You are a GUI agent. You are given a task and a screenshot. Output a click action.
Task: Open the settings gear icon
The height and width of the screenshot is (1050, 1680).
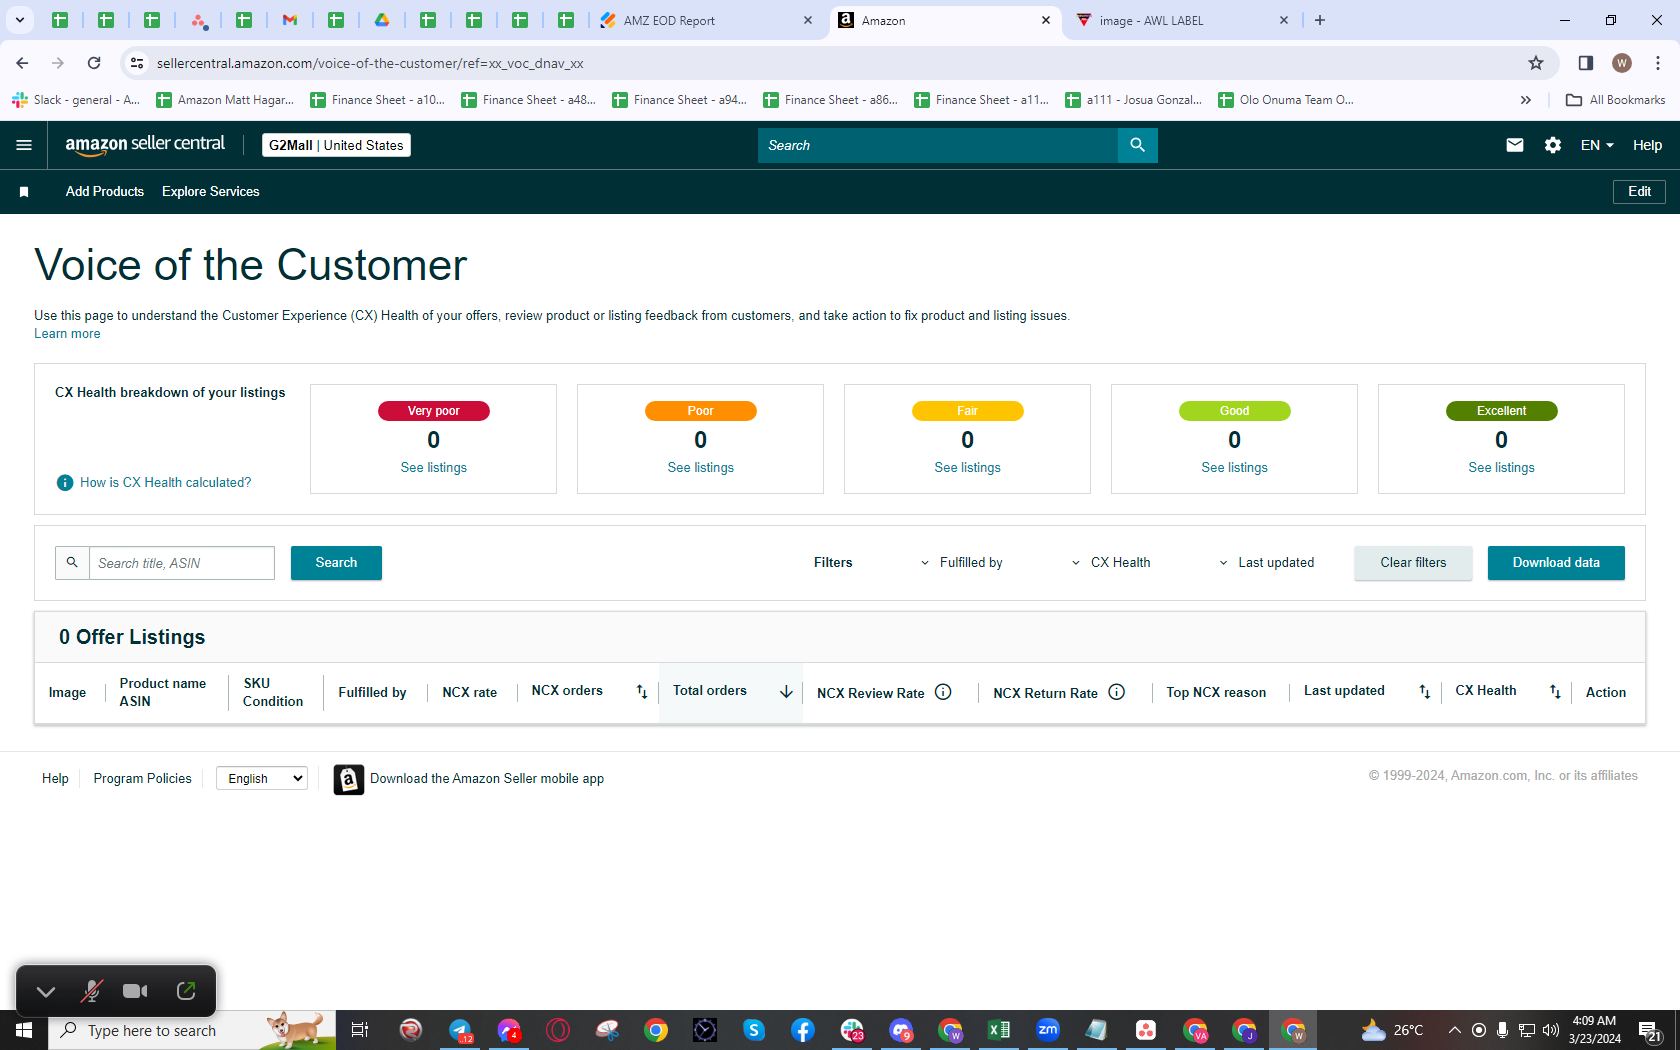point(1552,145)
